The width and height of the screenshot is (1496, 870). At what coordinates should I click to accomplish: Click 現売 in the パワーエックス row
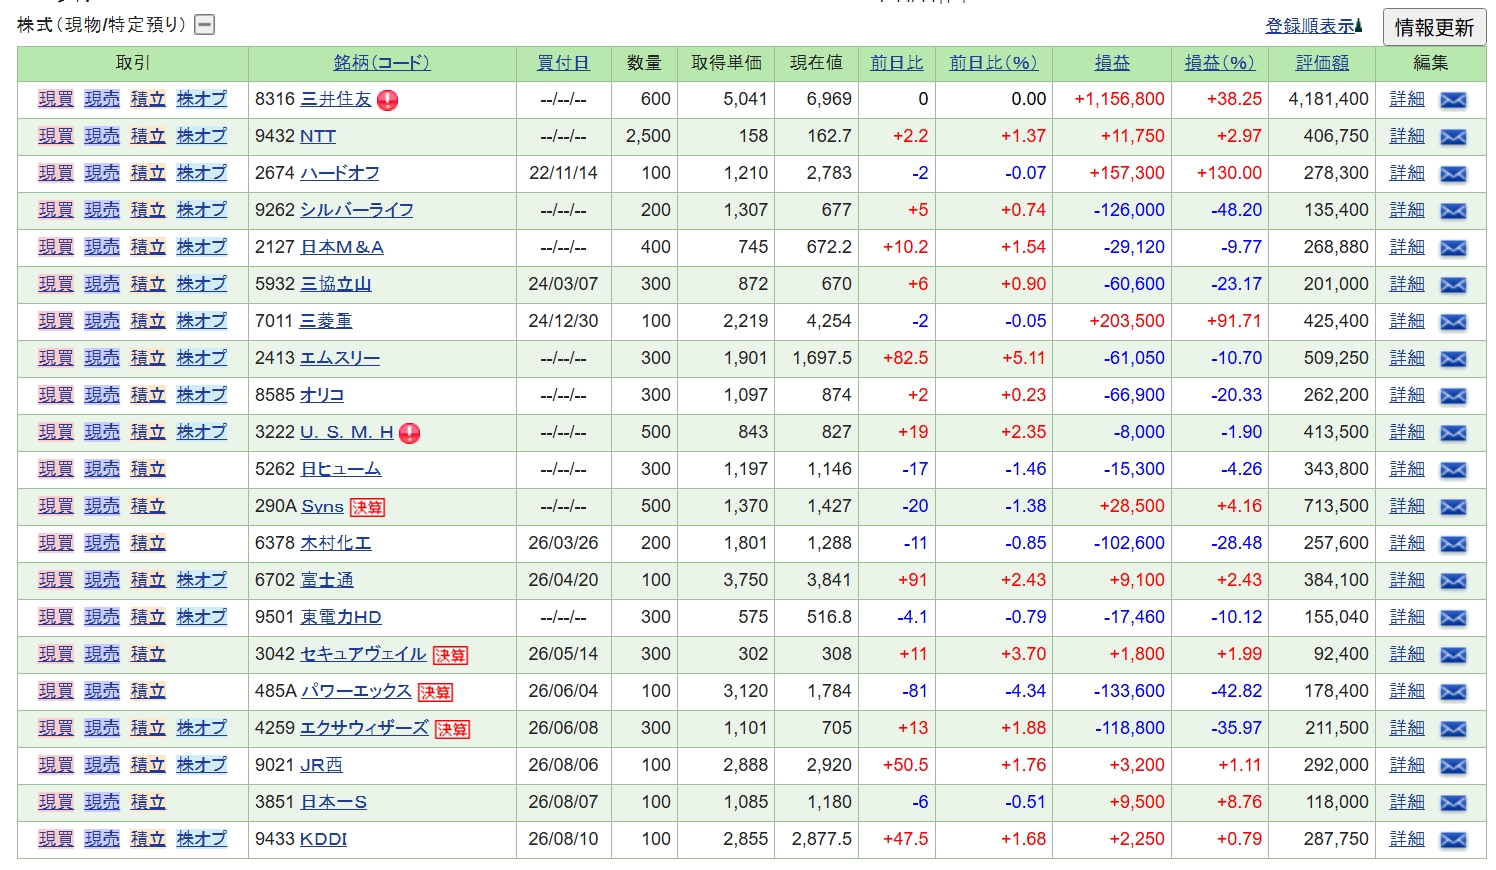click(x=102, y=691)
